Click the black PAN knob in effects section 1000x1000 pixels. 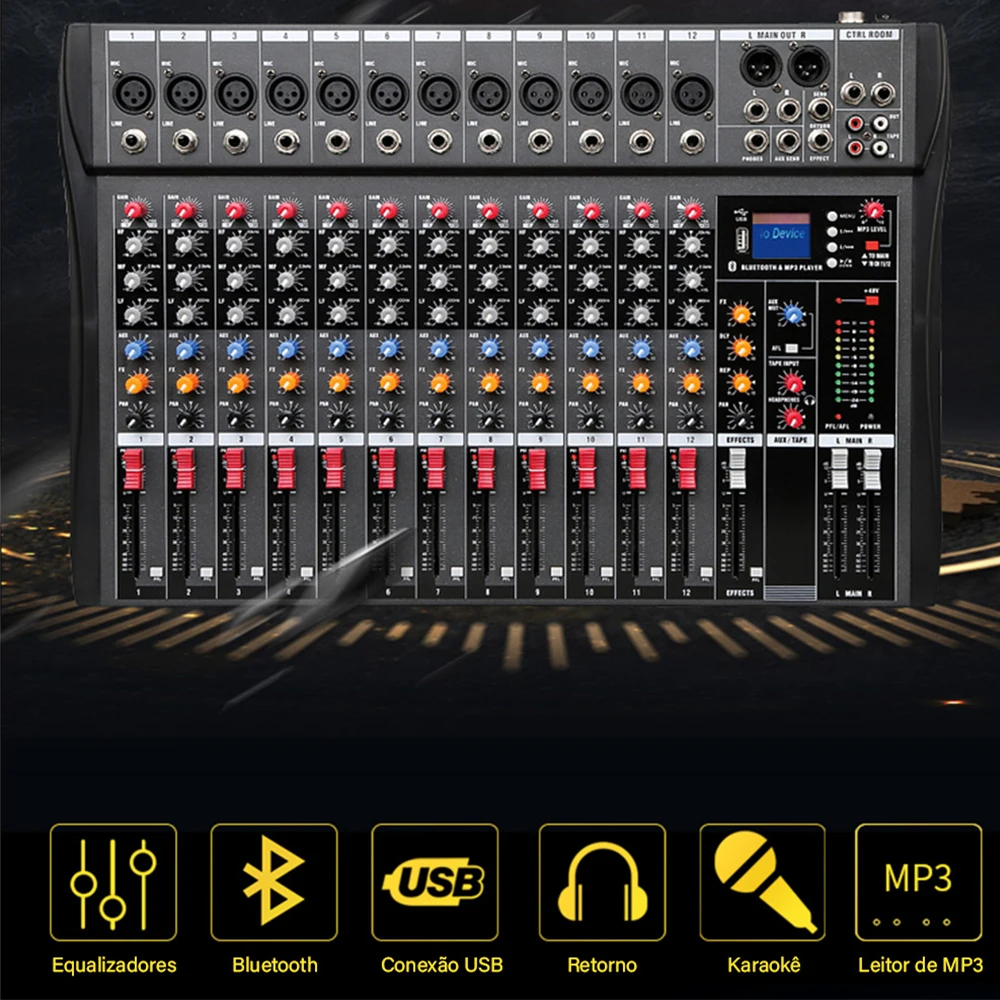point(740,418)
